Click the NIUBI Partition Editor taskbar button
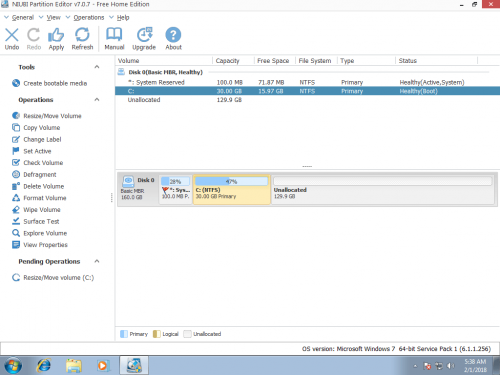 (134, 366)
